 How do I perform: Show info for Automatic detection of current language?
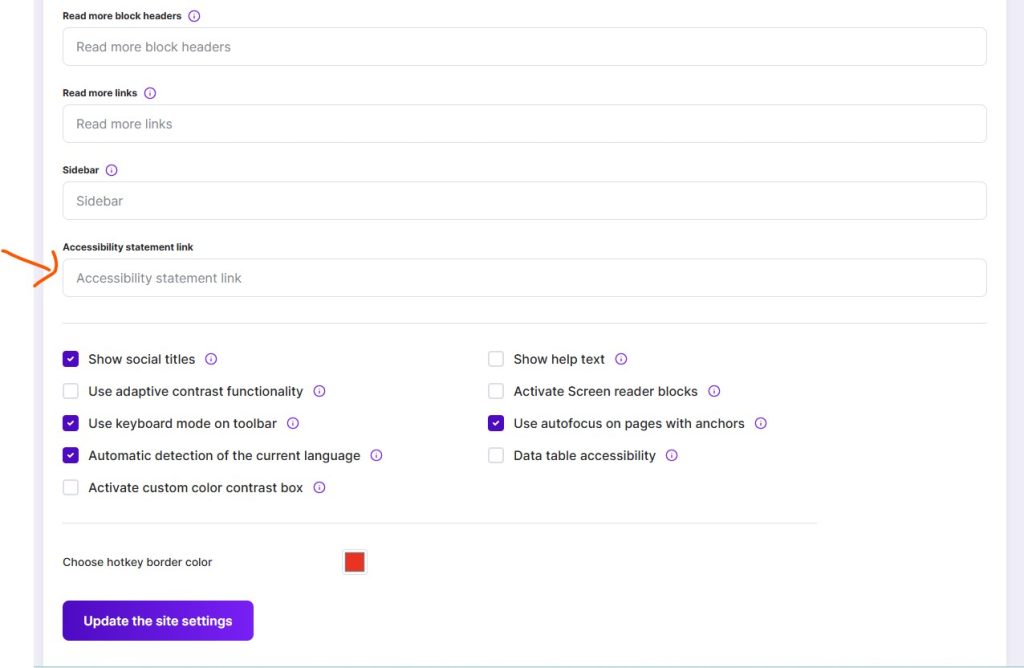pyautogui.click(x=376, y=455)
